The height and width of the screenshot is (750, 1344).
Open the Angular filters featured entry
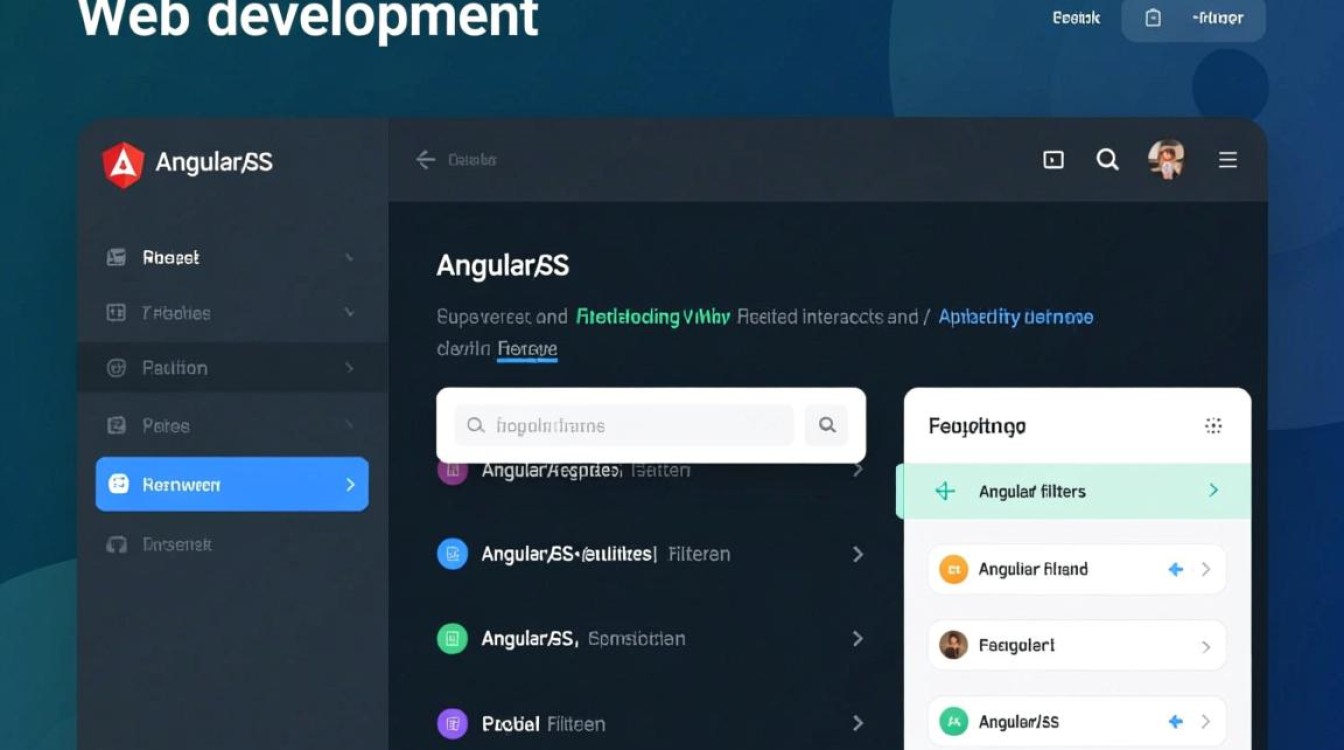(1075, 490)
